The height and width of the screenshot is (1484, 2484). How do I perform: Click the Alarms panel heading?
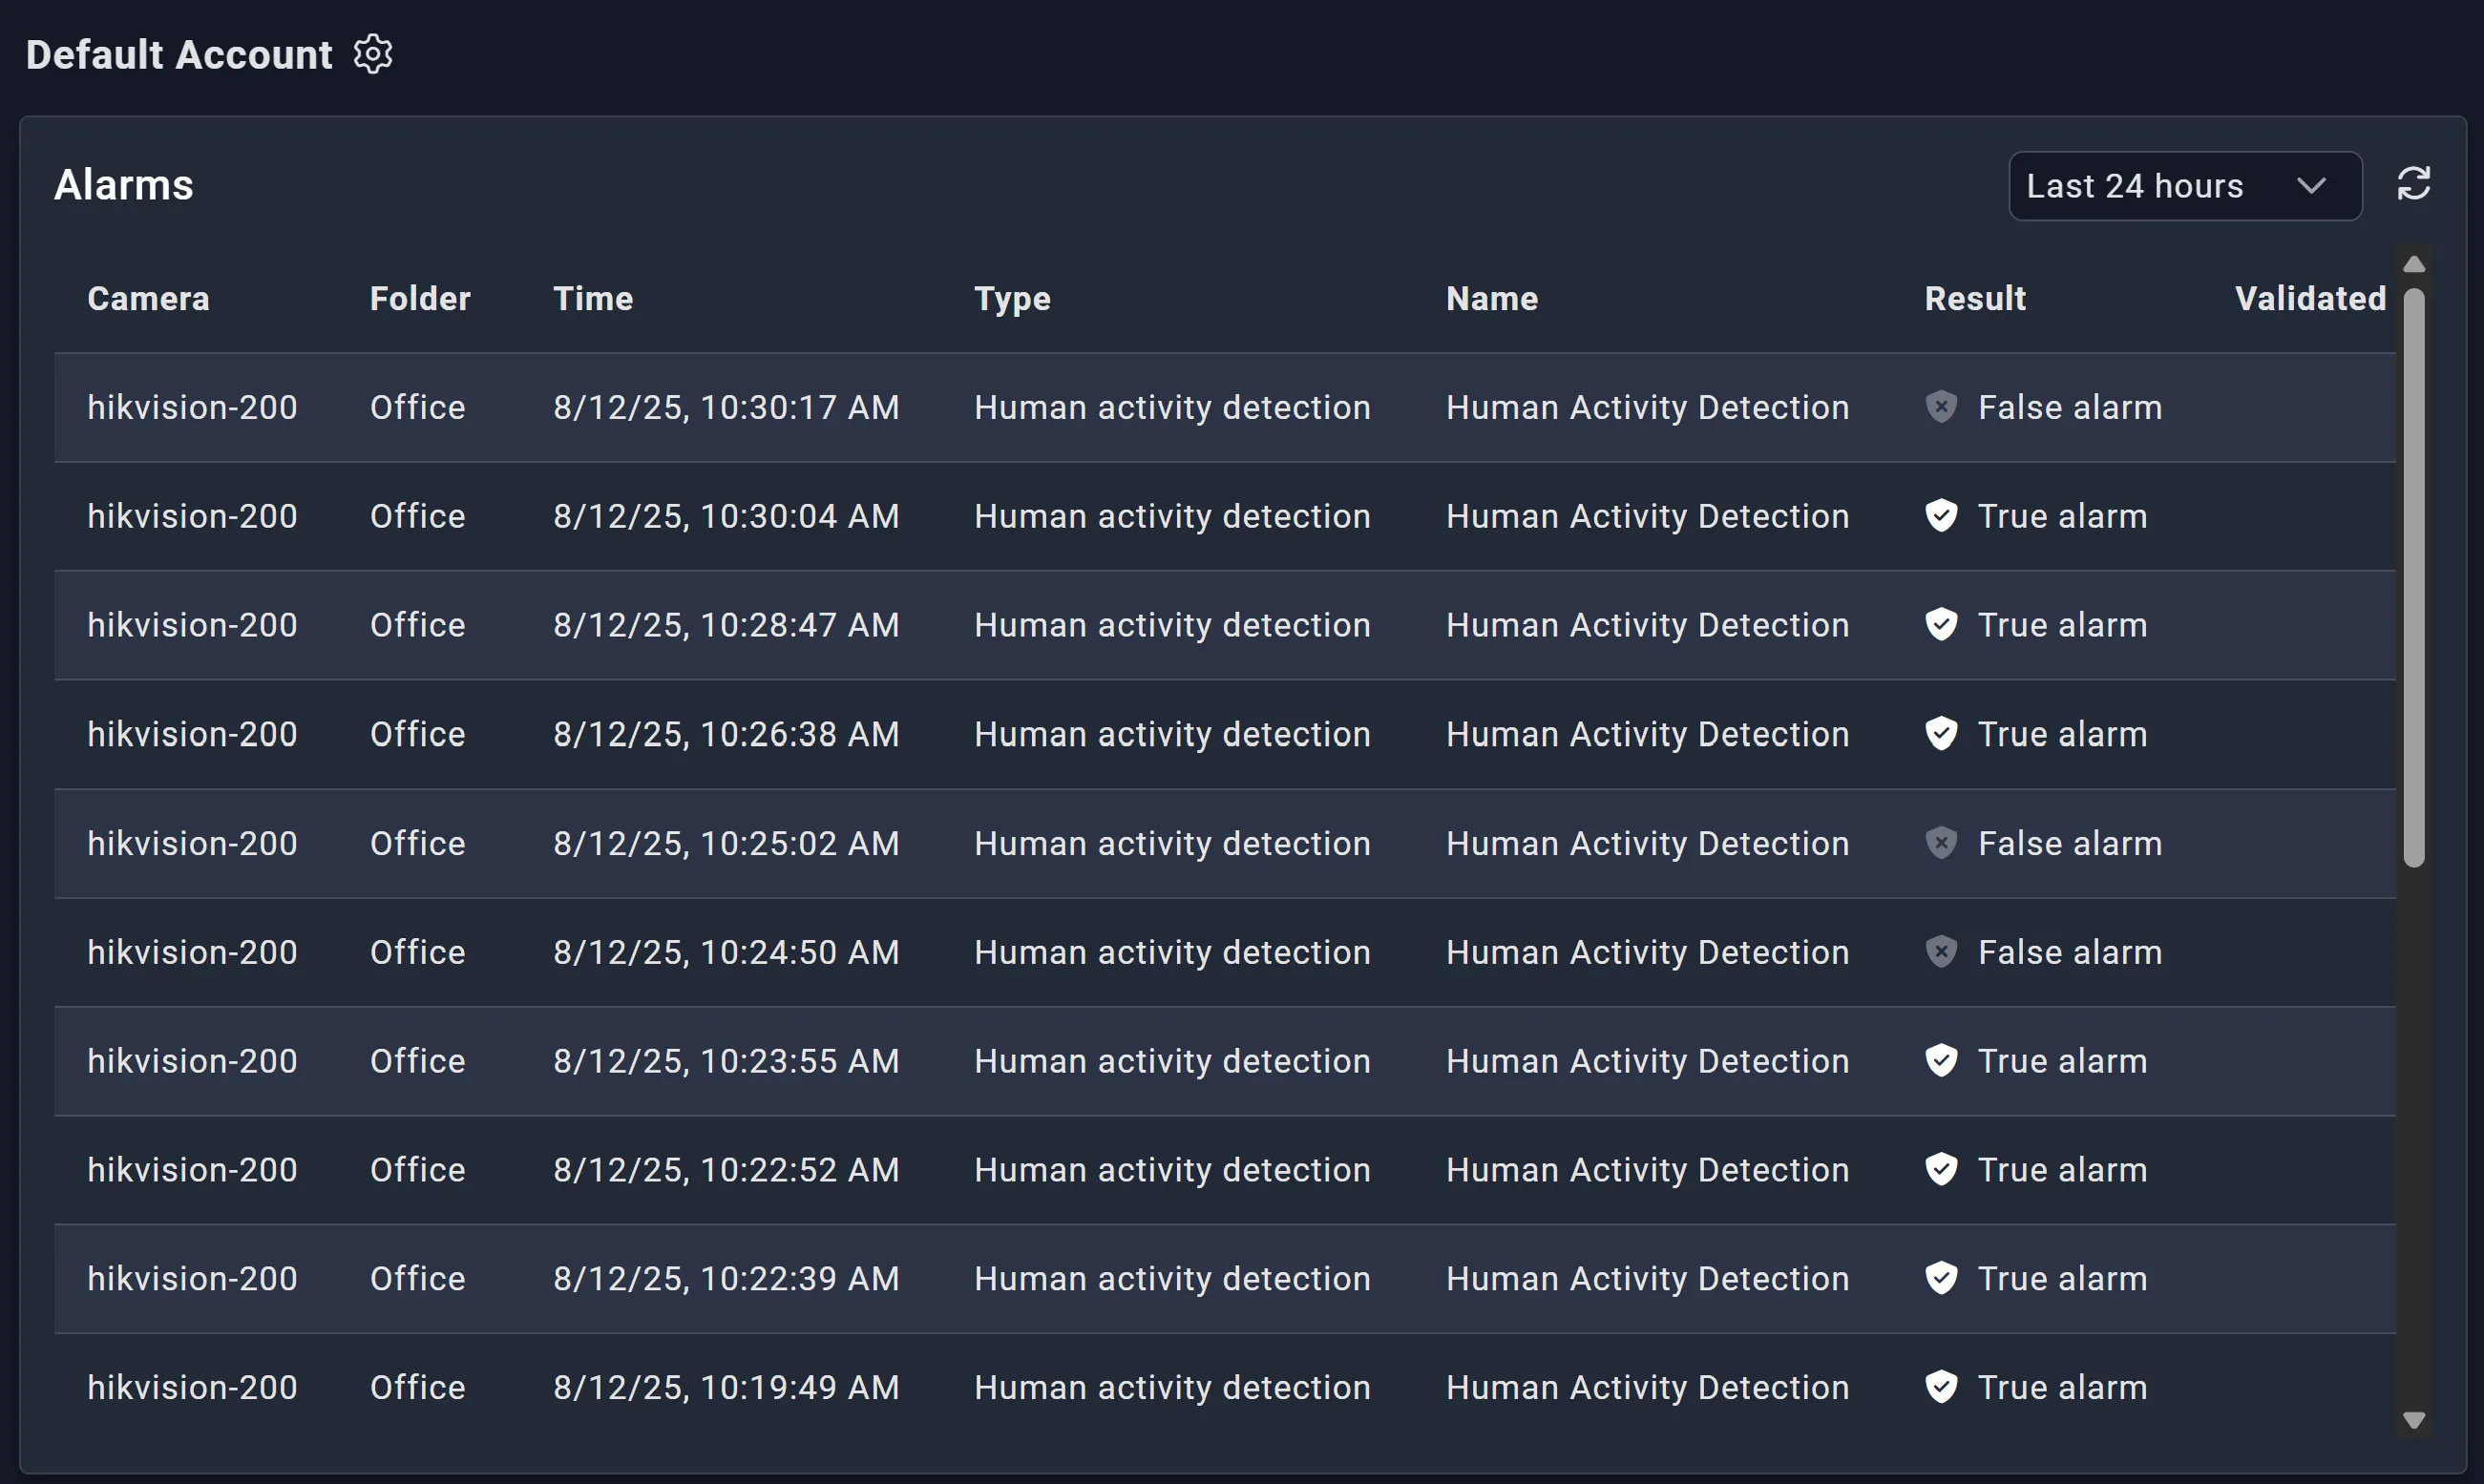click(123, 185)
